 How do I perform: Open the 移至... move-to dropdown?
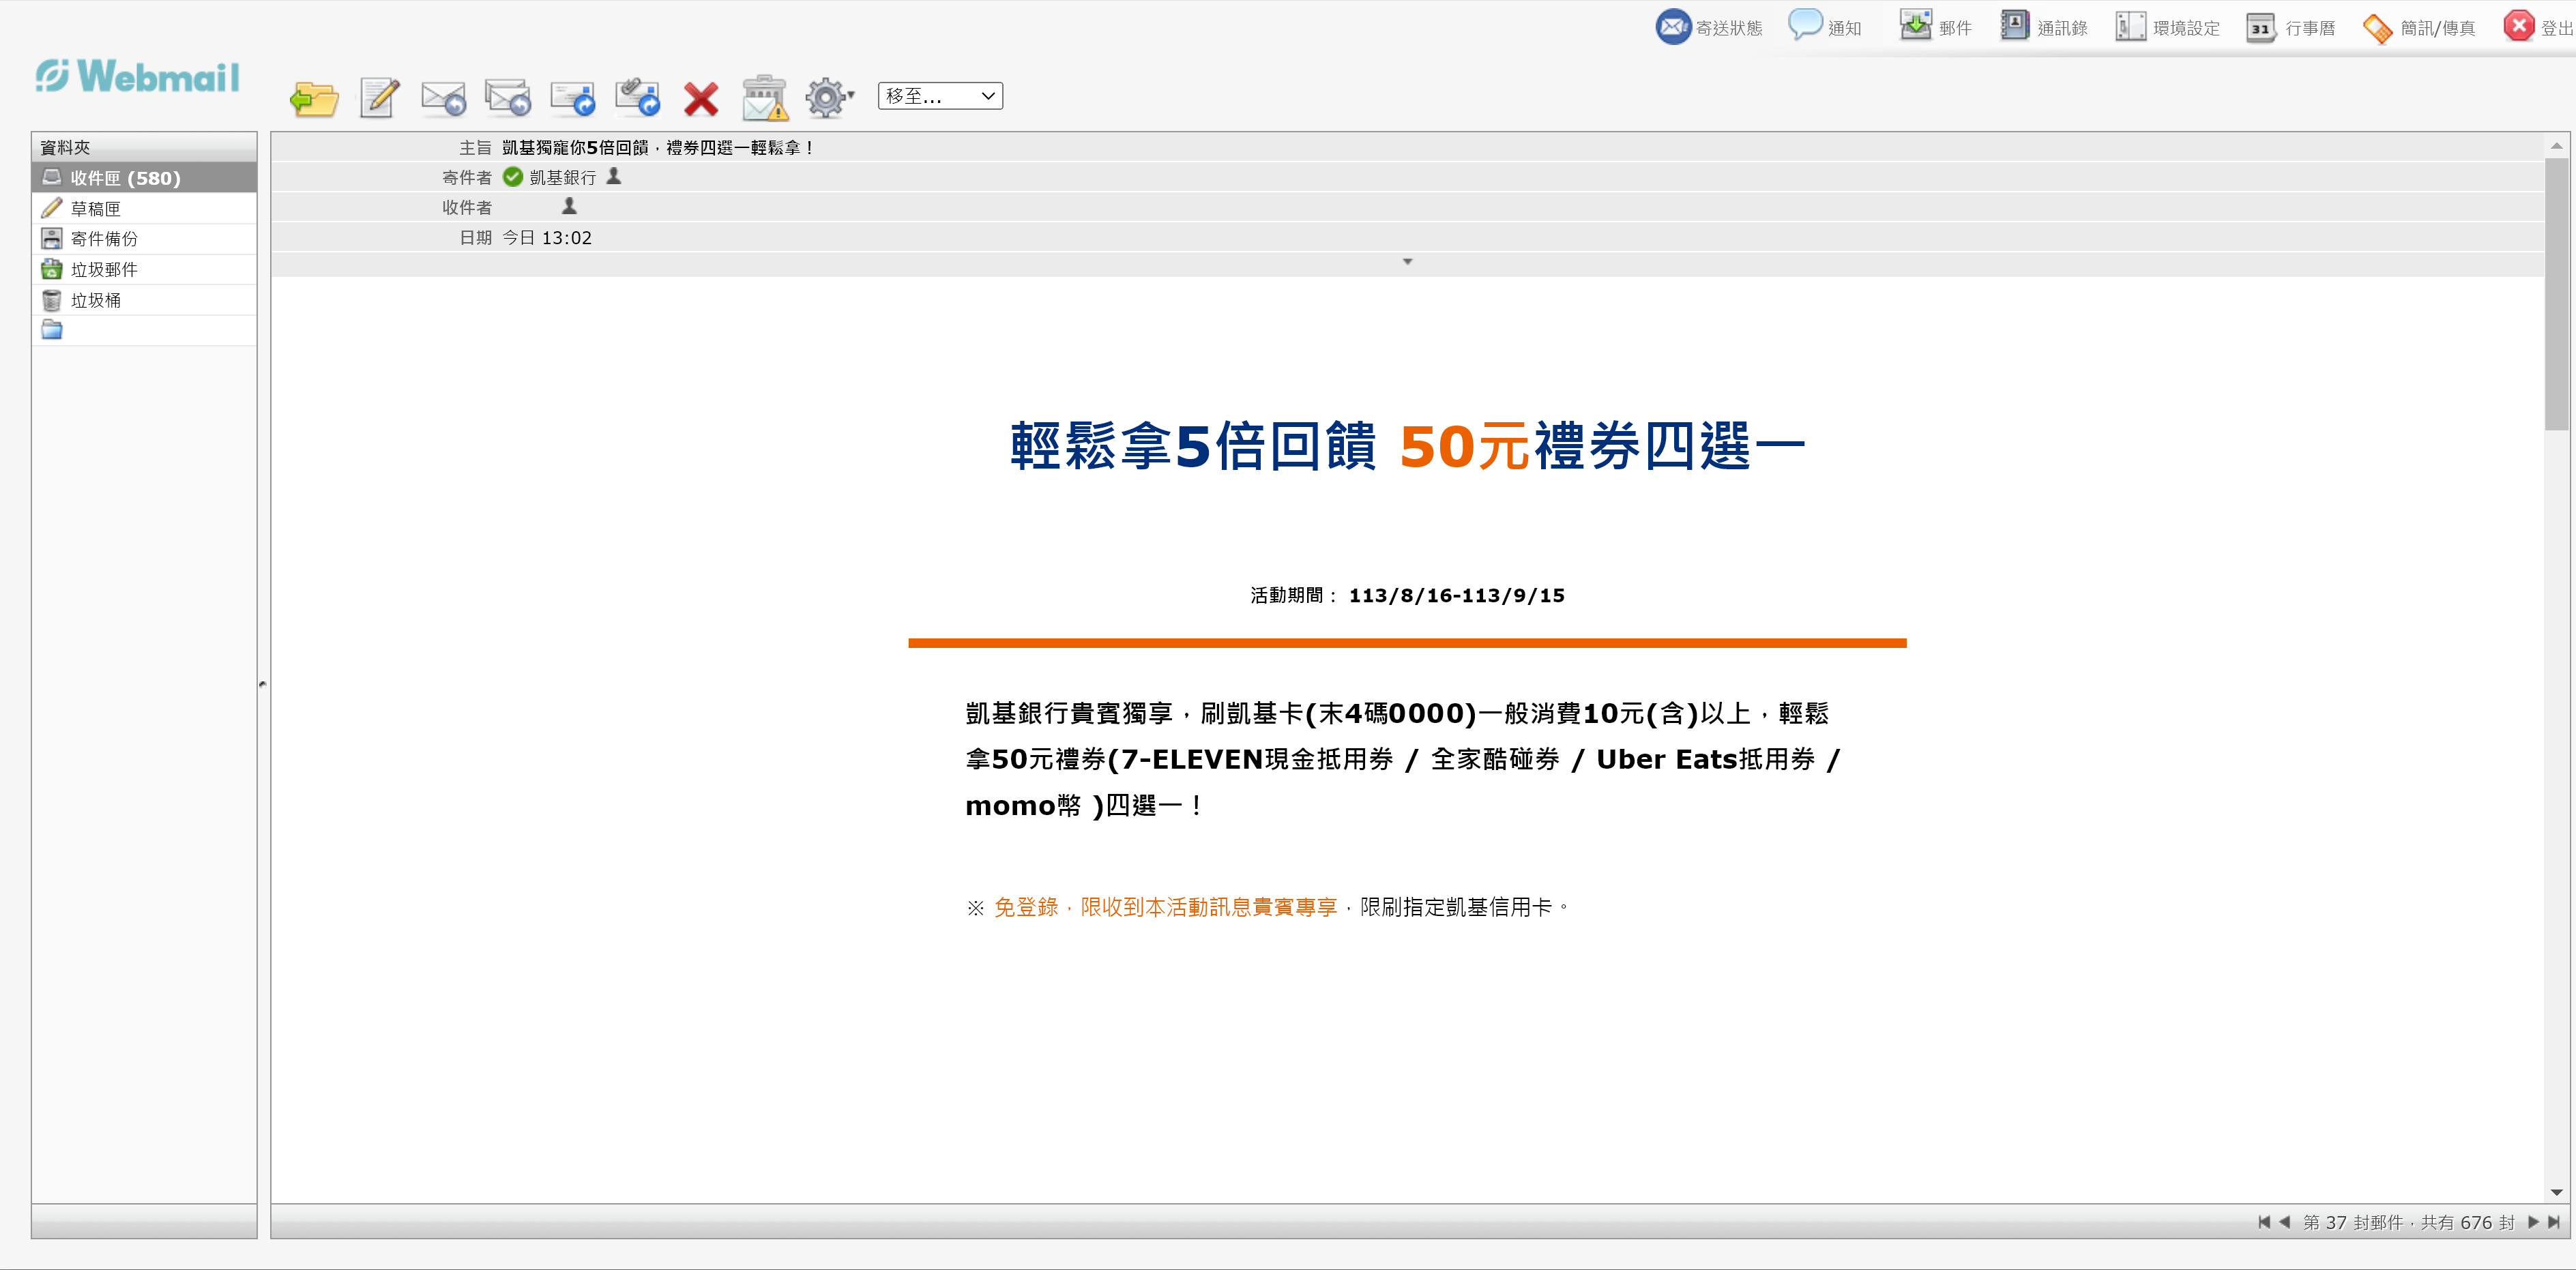point(940,96)
